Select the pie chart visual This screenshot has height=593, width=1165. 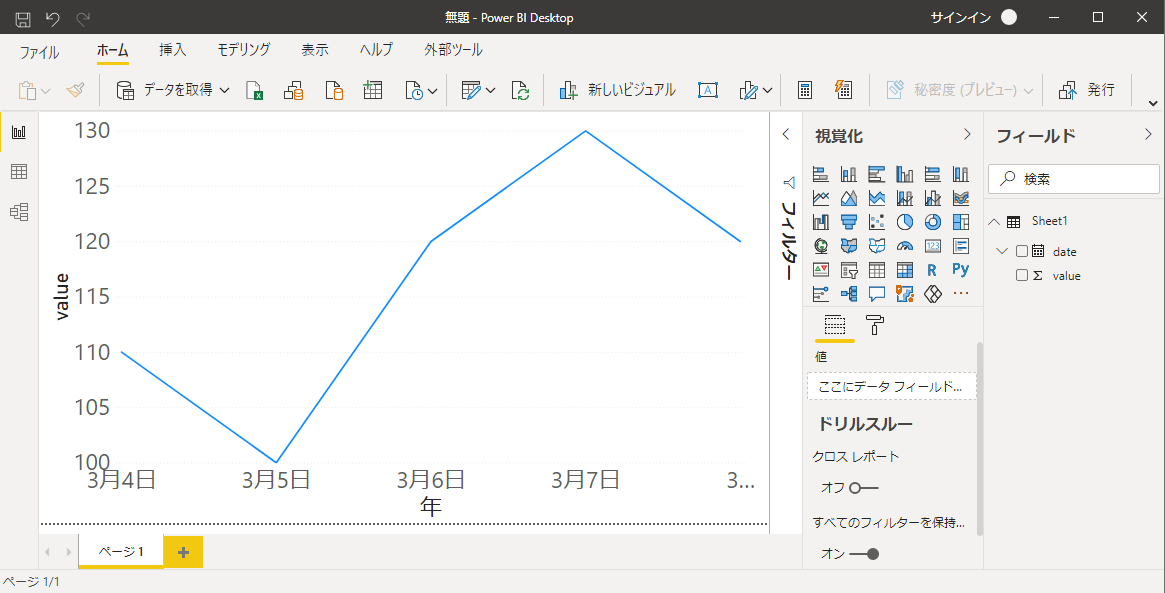(904, 221)
